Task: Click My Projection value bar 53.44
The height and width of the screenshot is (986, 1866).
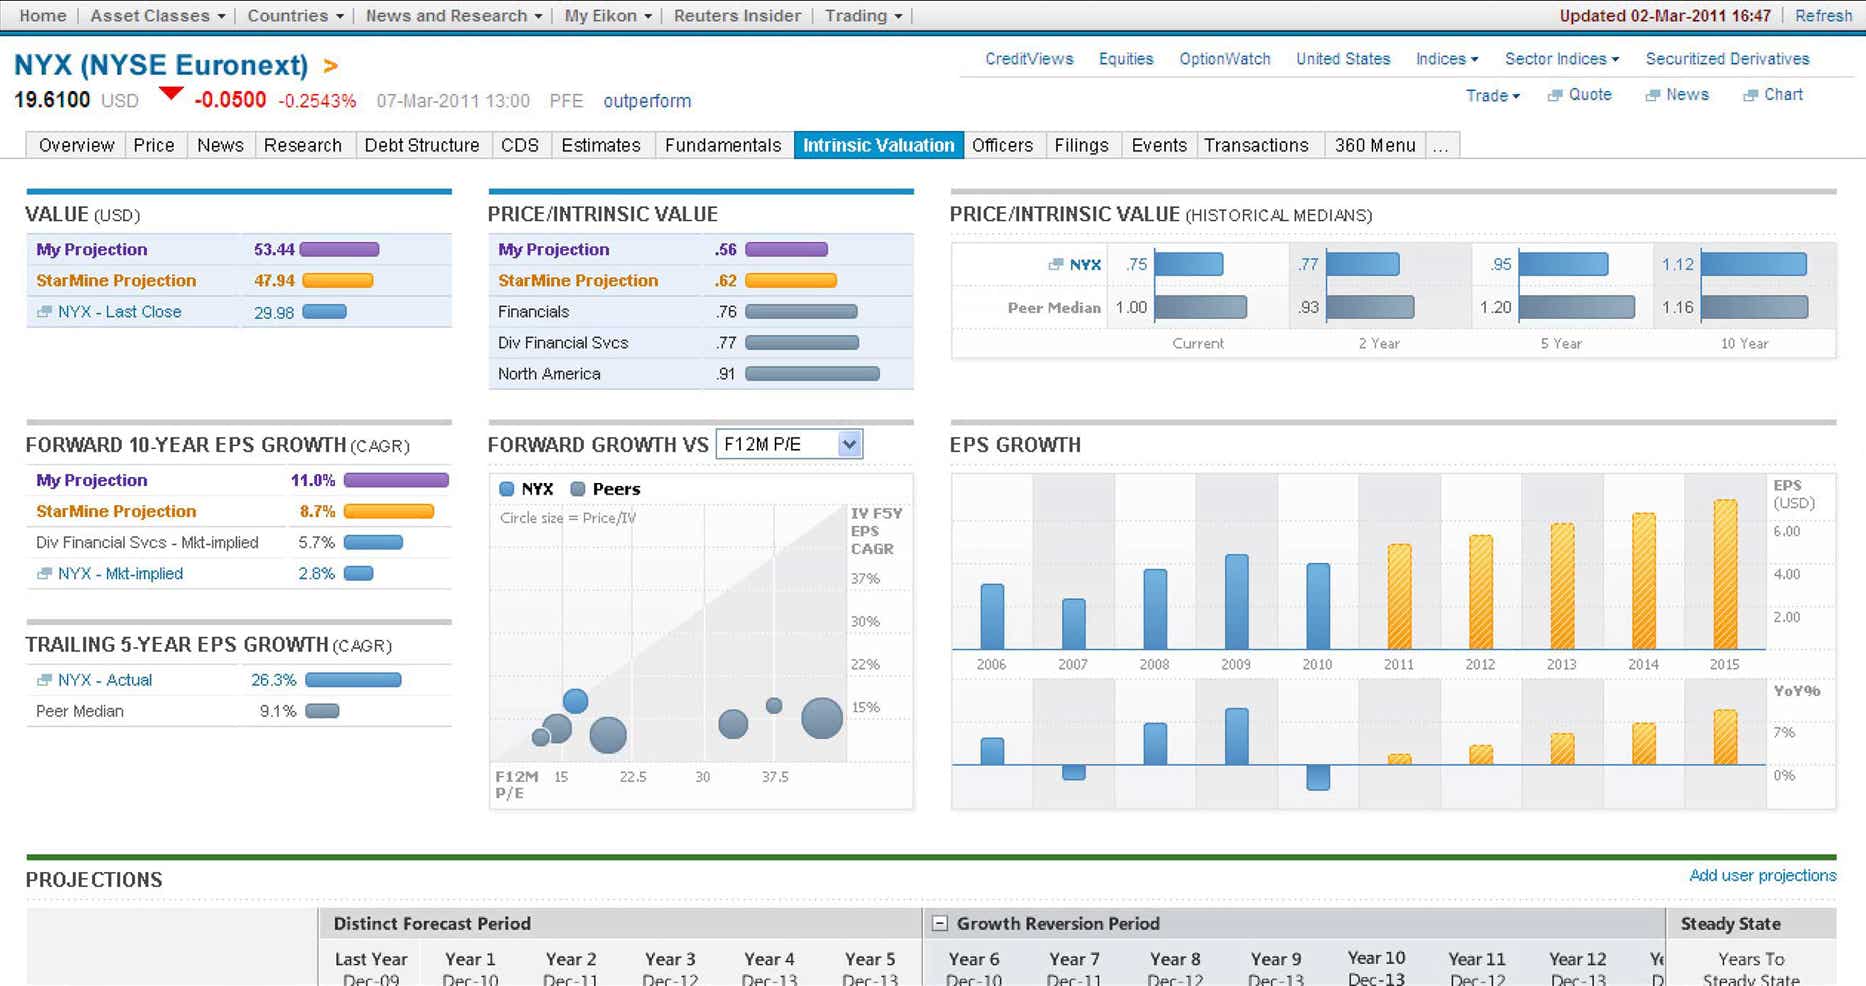Action: click(x=339, y=250)
